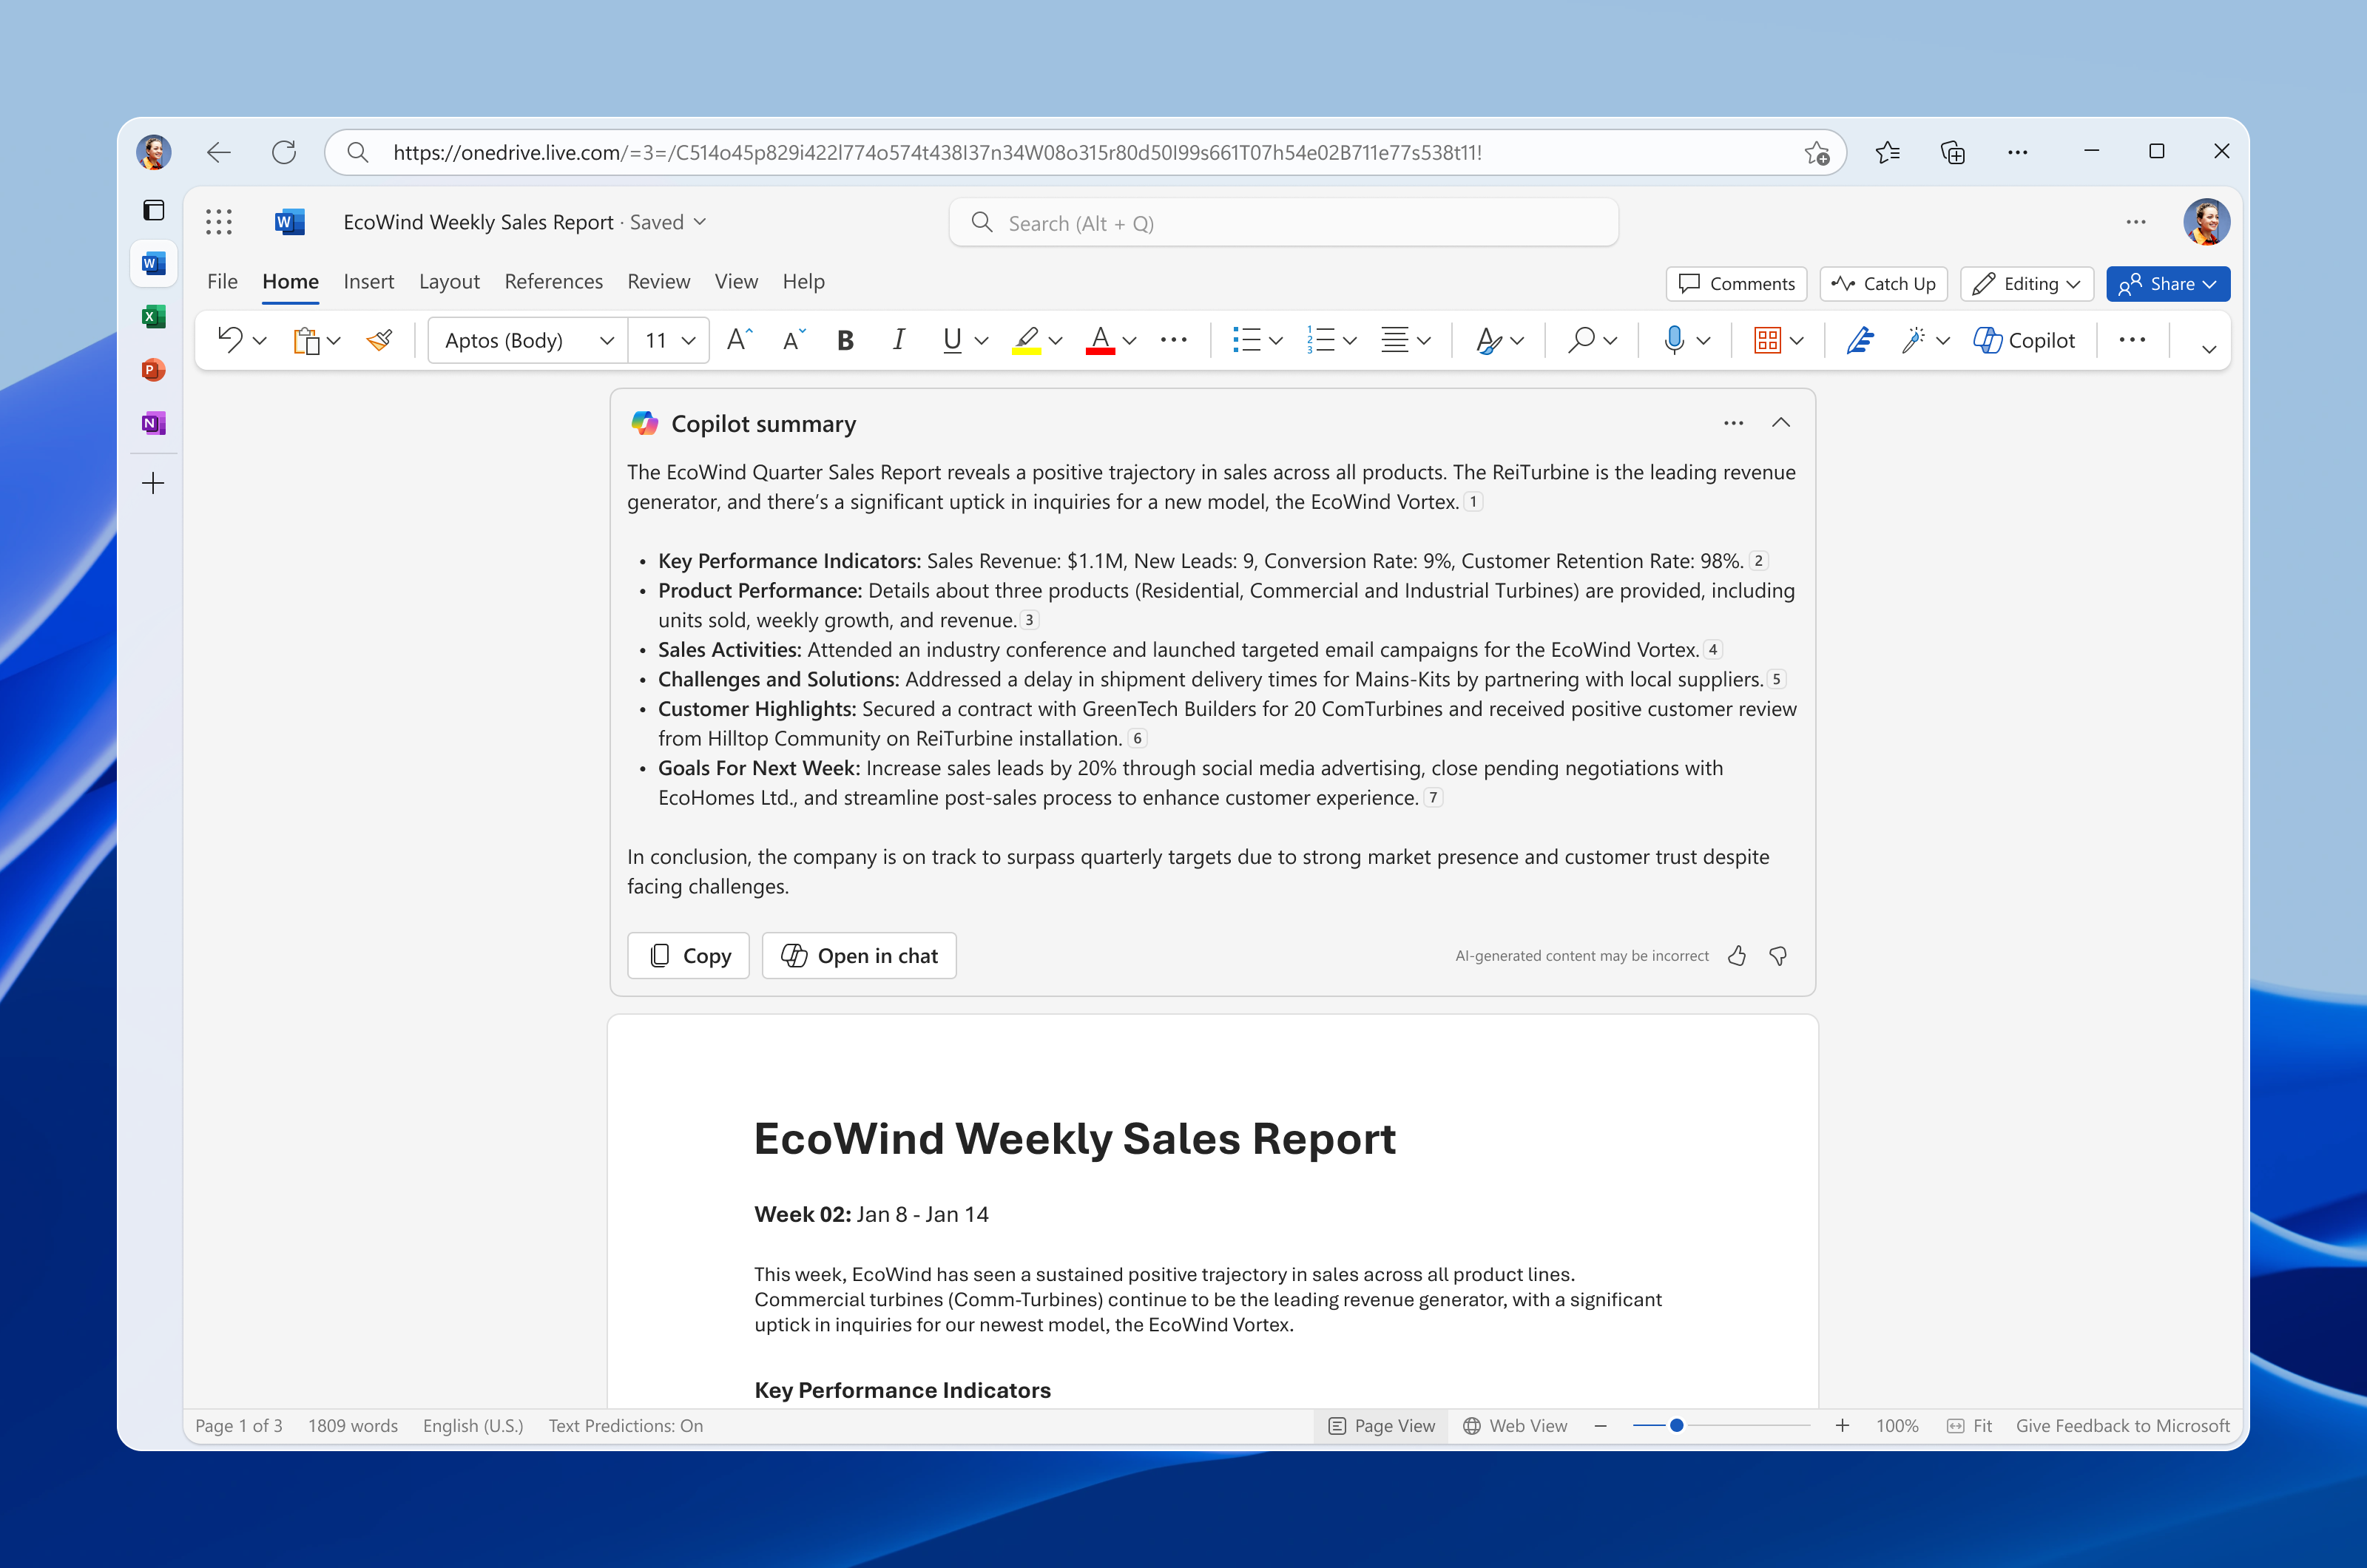Click the Dictate microphone icon
The height and width of the screenshot is (1568, 2367).
[x=1673, y=341]
